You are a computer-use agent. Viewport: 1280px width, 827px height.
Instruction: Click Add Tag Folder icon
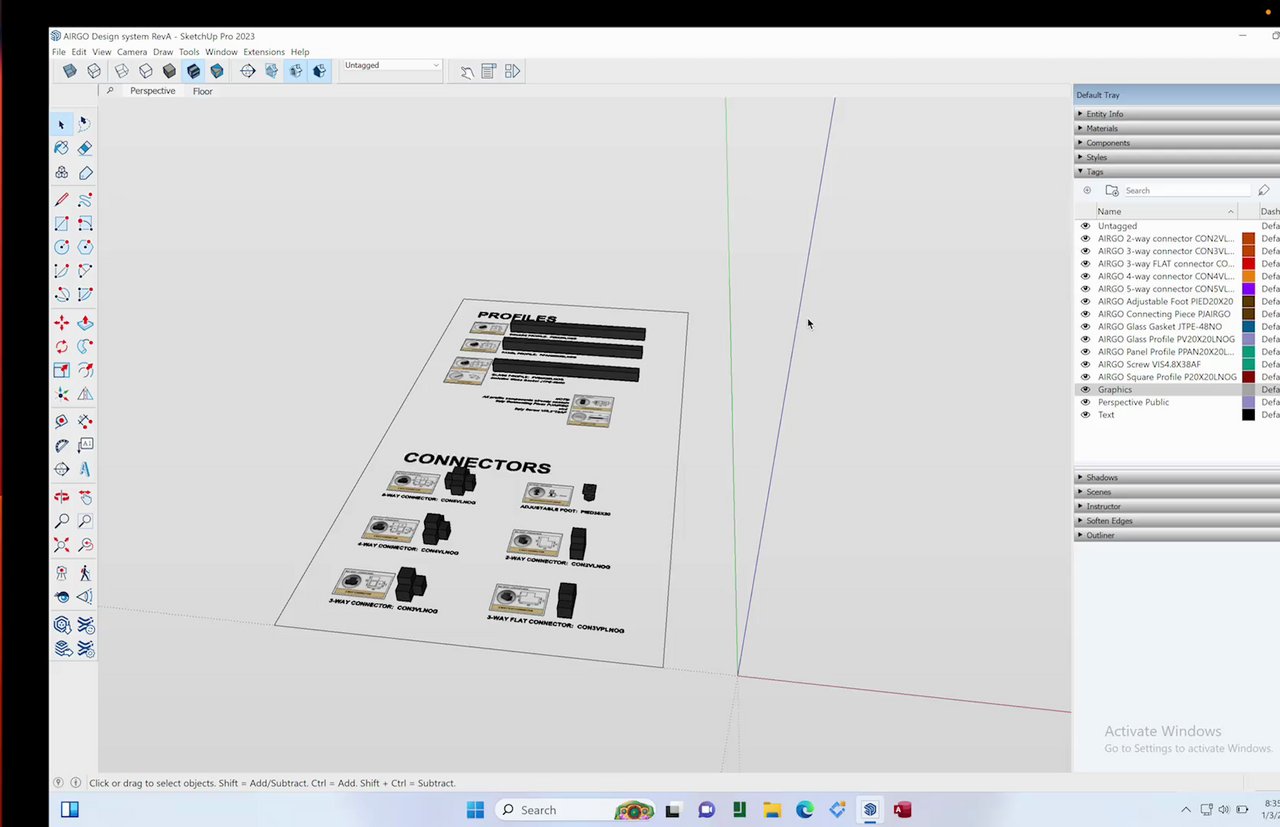click(x=1111, y=190)
